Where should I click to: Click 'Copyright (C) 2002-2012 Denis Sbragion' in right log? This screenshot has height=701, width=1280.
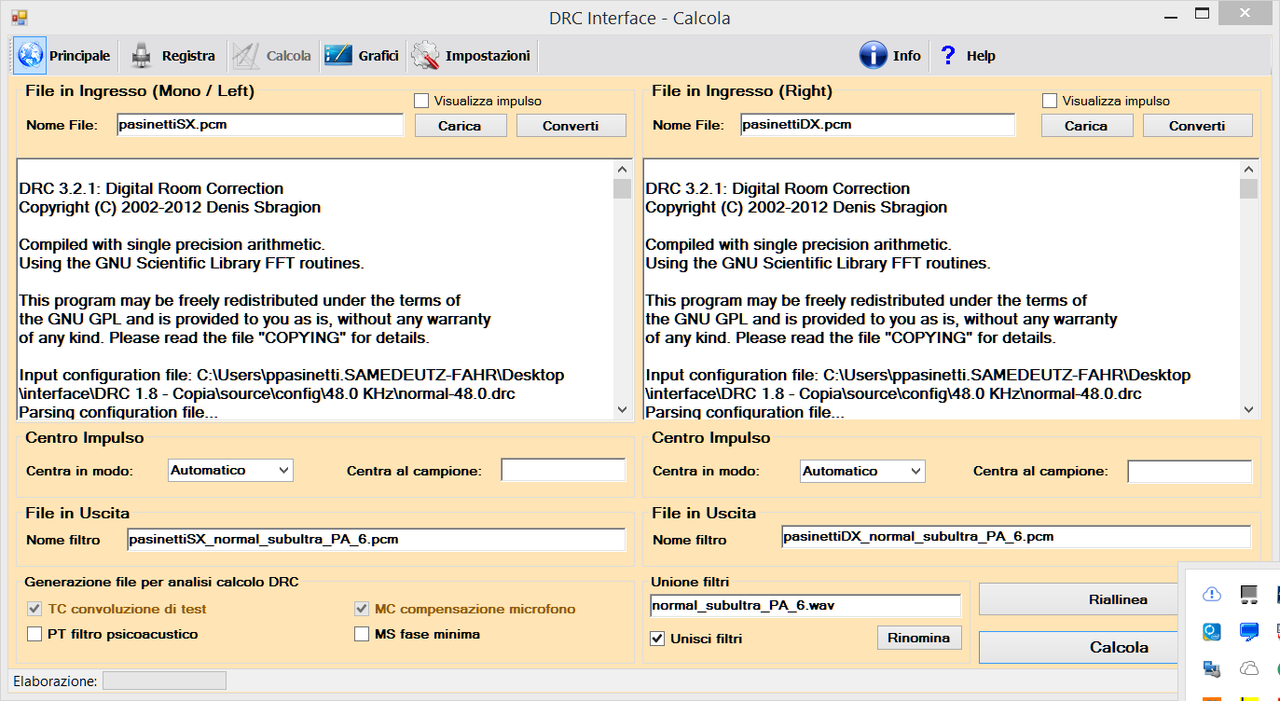point(796,207)
